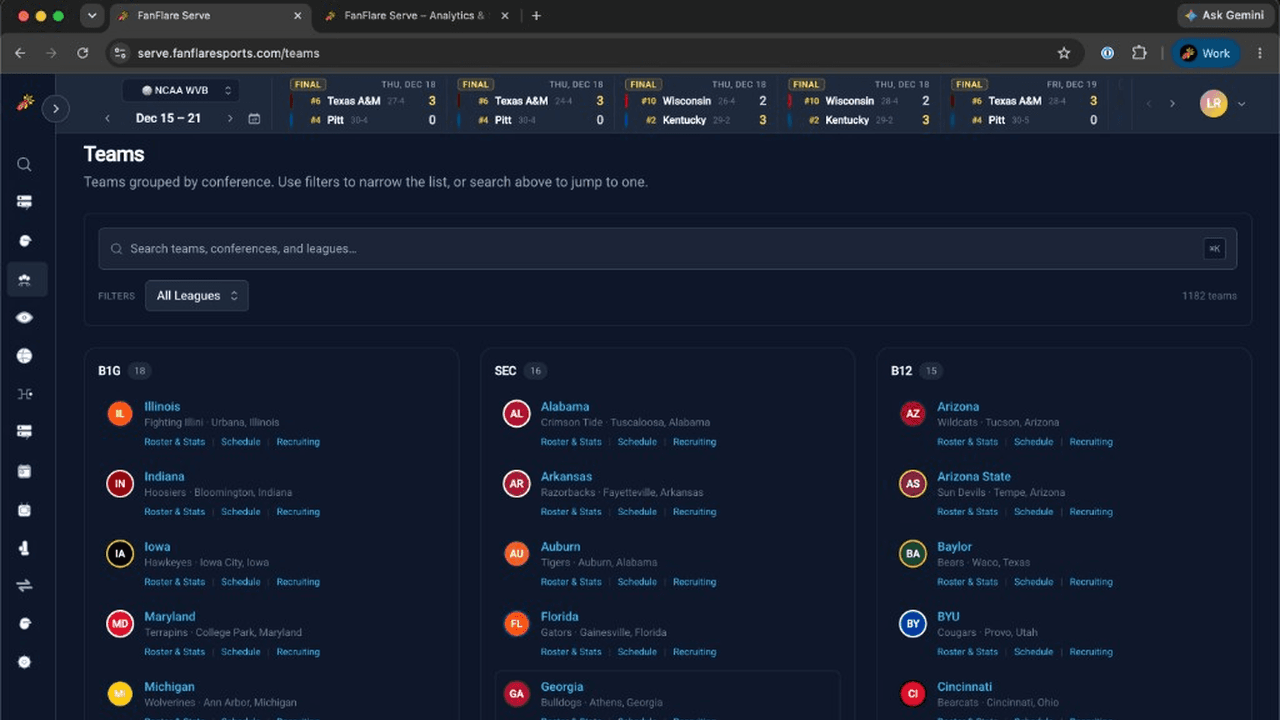1280x720 pixels.
Task: Click the active Teams icon in the sidebar
Action: (25, 280)
